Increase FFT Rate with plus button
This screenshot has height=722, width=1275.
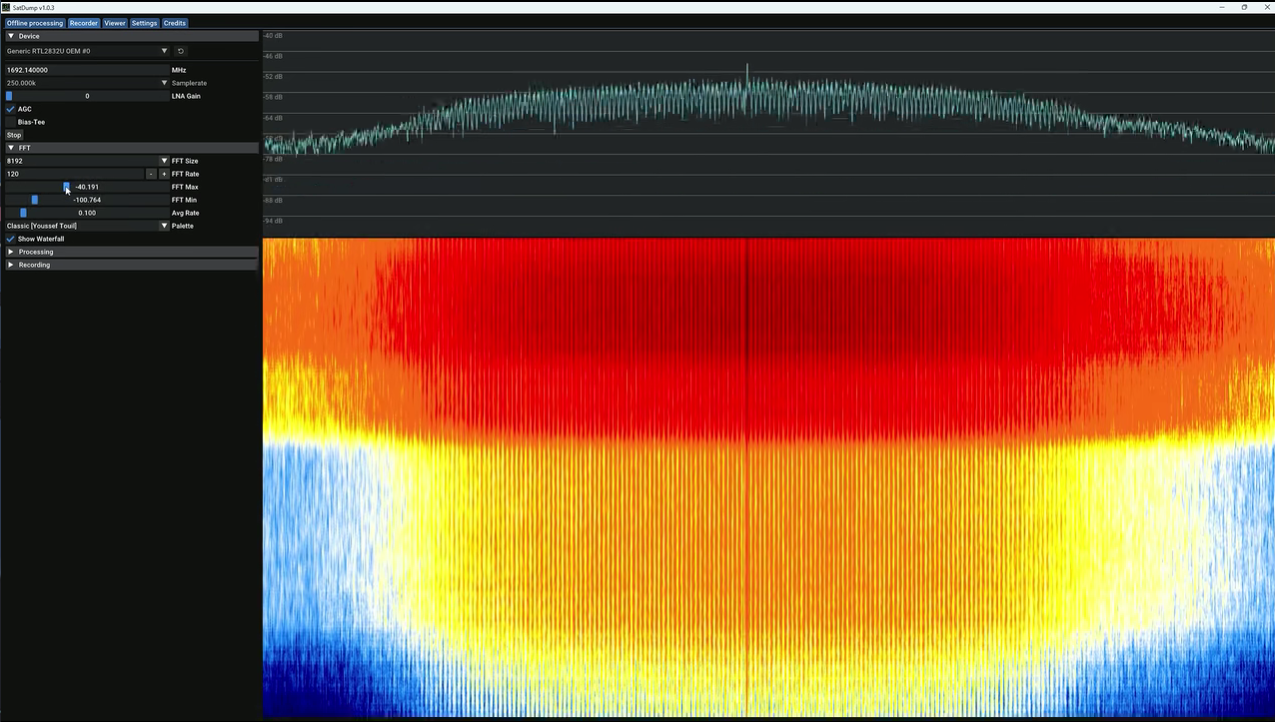click(x=164, y=174)
